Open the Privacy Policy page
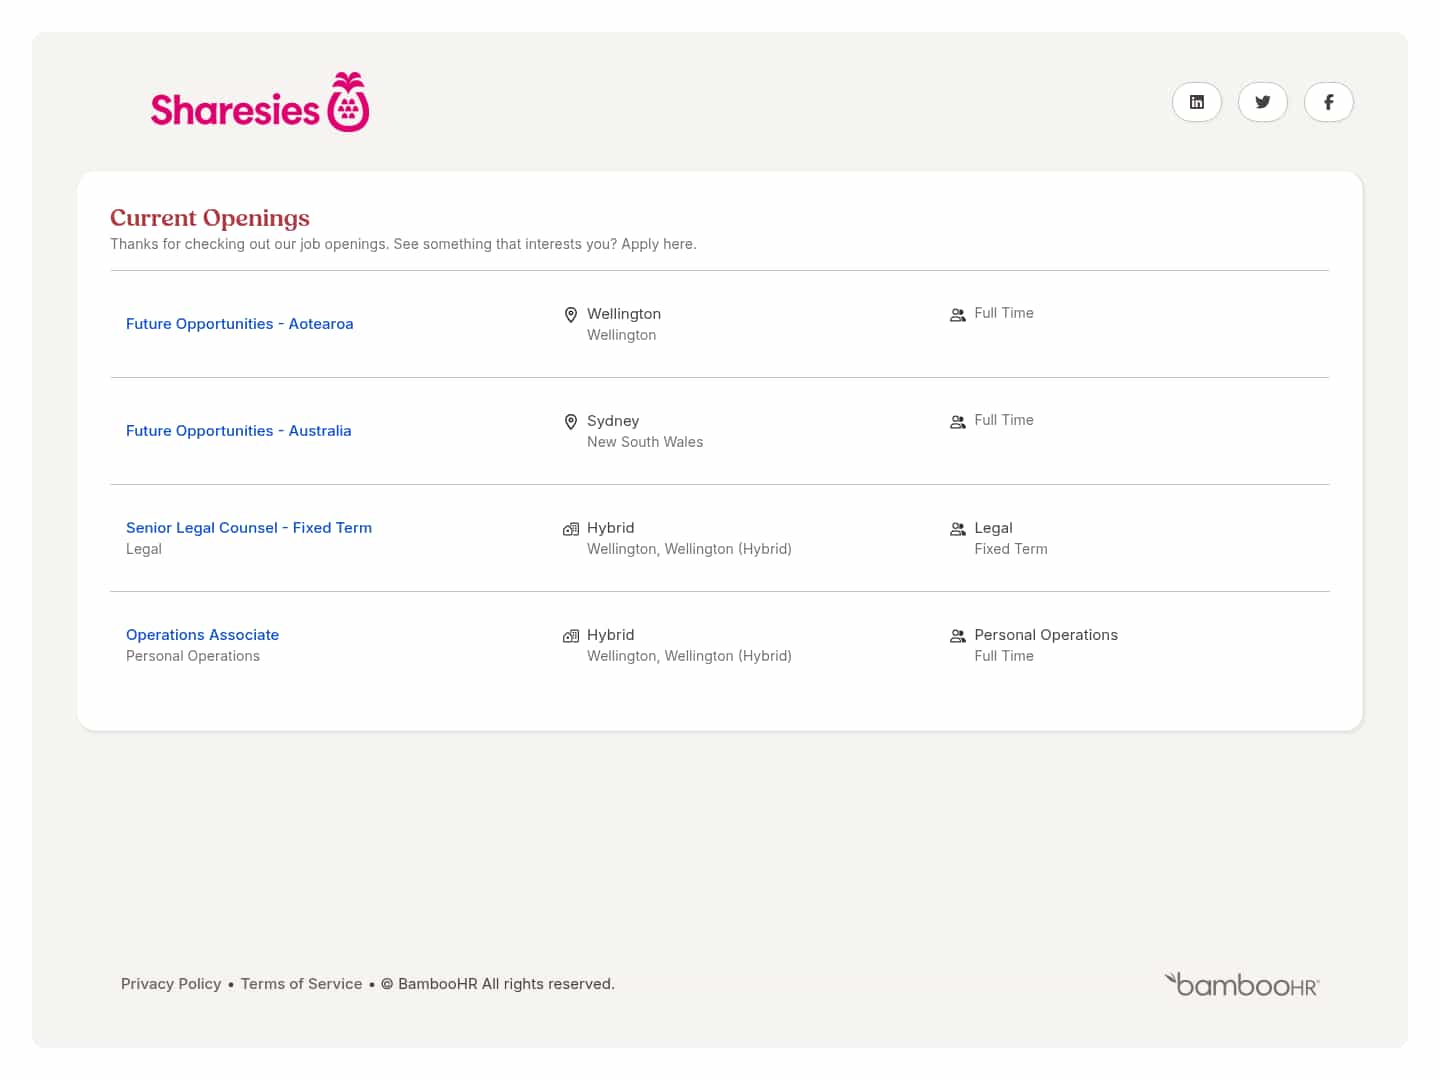 click(x=171, y=983)
